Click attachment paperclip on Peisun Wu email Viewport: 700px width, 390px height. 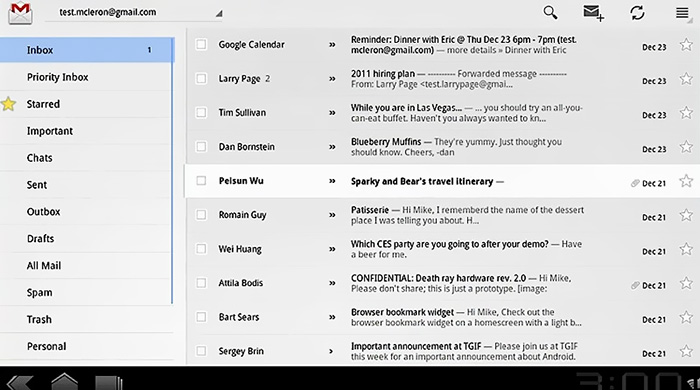click(635, 183)
